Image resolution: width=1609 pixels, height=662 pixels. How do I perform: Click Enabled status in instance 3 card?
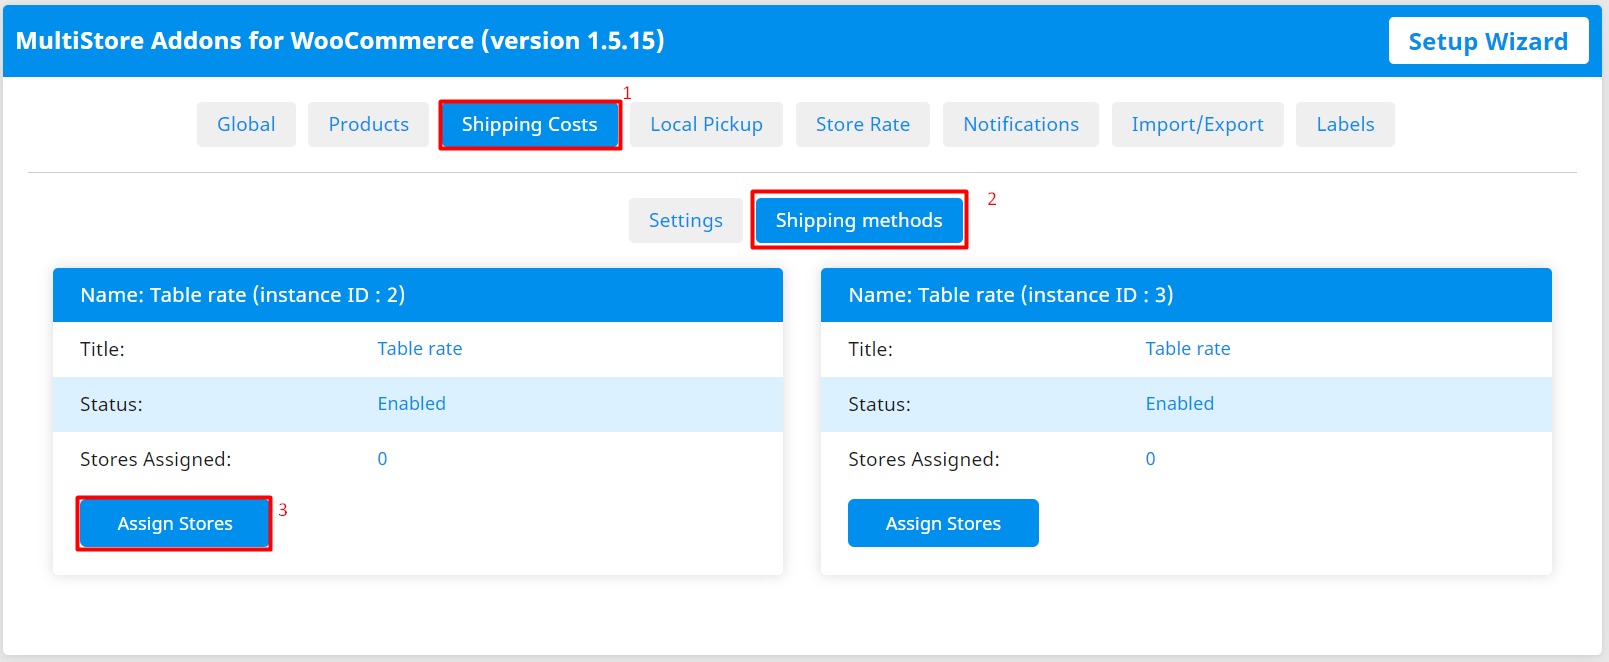click(x=1180, y=404)
